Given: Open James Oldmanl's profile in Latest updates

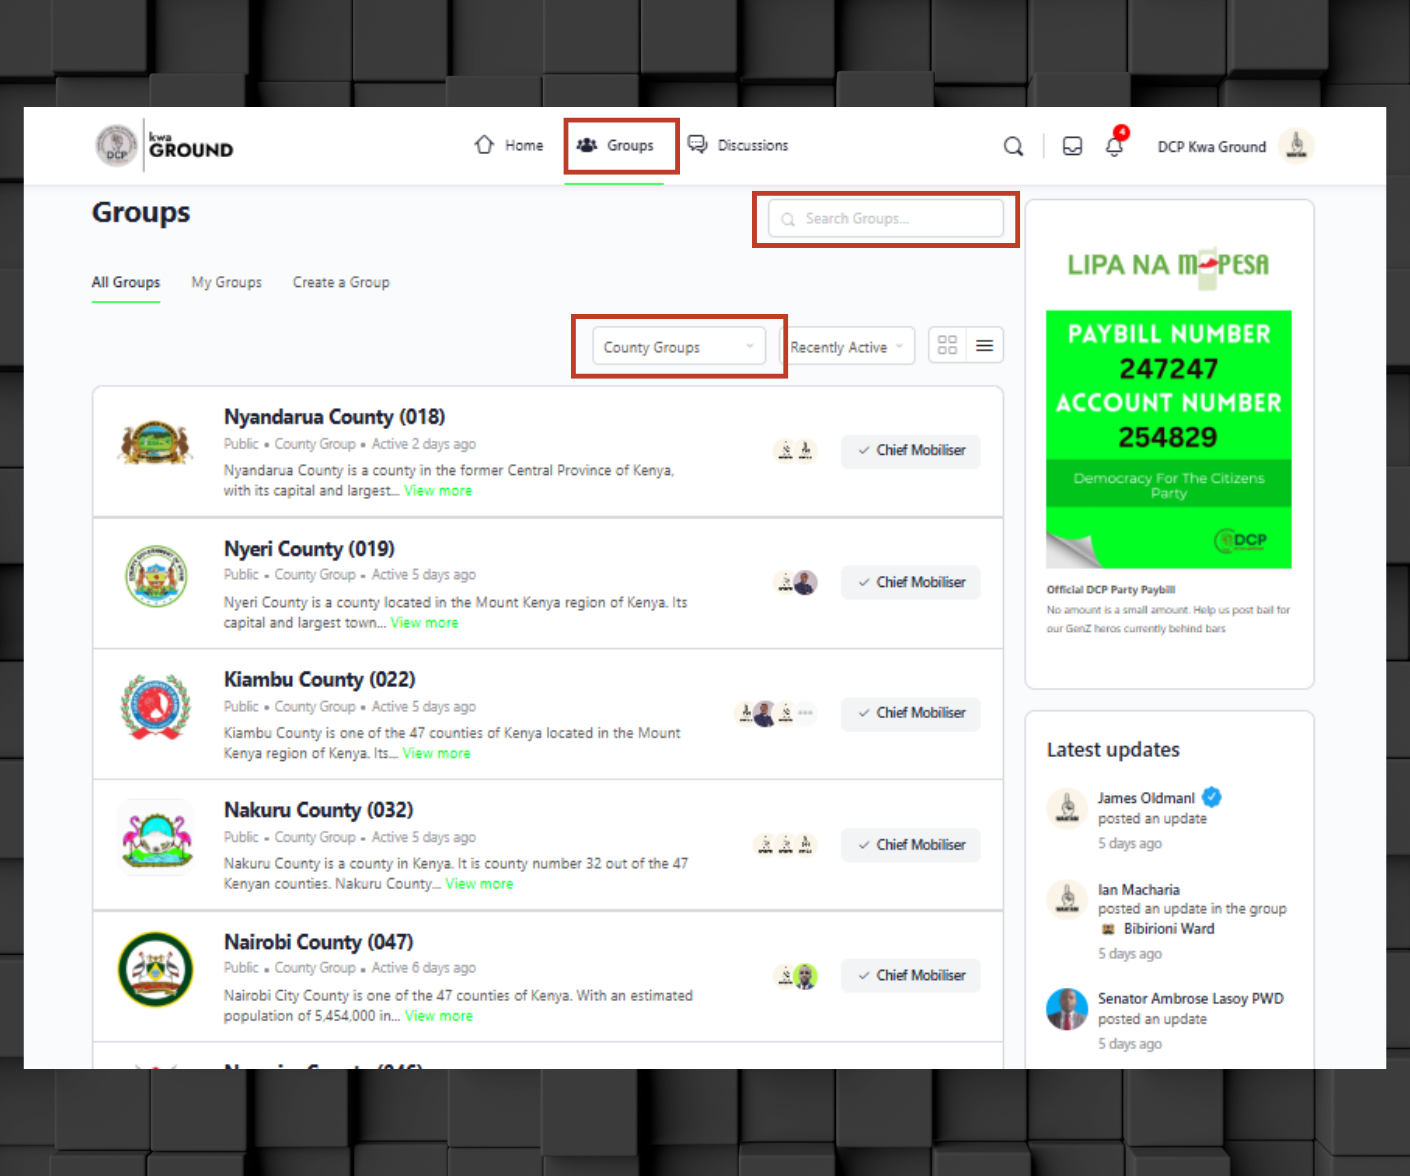Looking at the screenshot, I should 1146,798.
